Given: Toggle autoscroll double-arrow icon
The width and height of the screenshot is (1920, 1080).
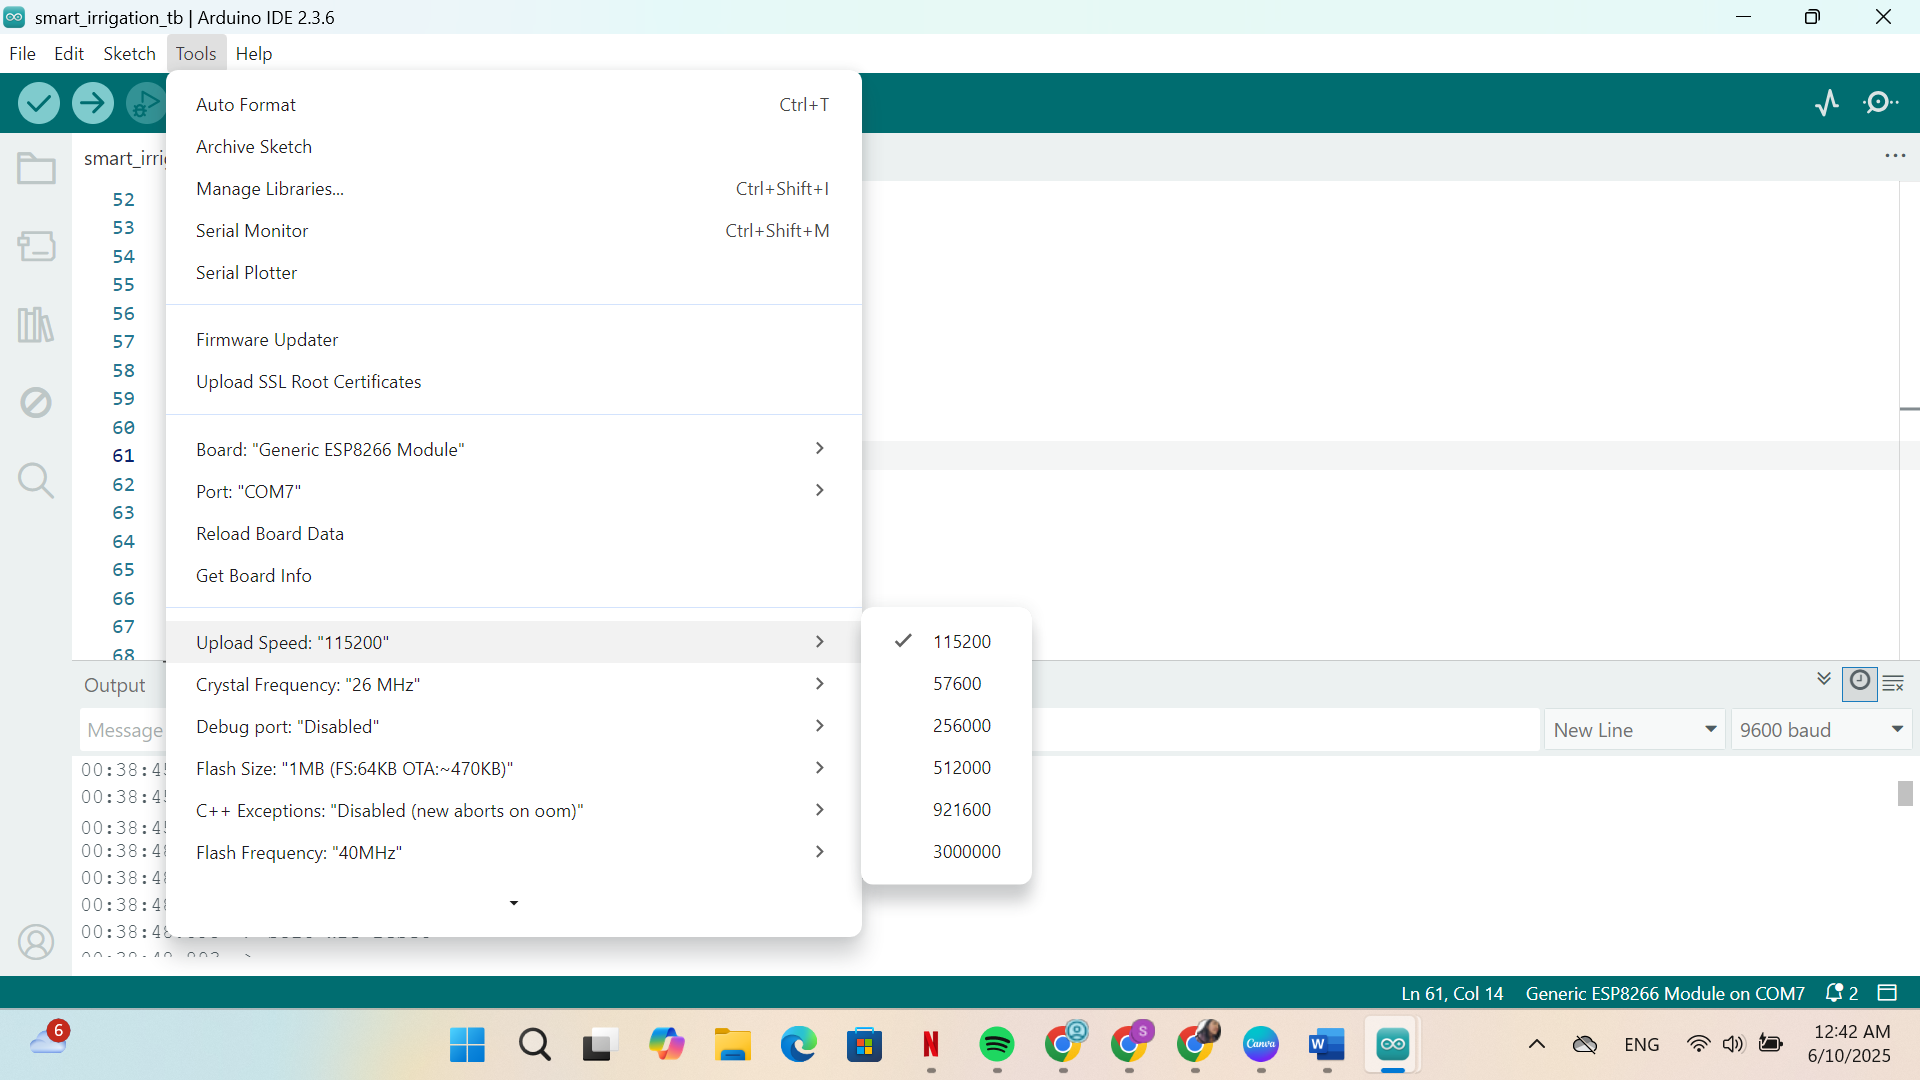Looking at the screenshot, I should (1824, 680).
